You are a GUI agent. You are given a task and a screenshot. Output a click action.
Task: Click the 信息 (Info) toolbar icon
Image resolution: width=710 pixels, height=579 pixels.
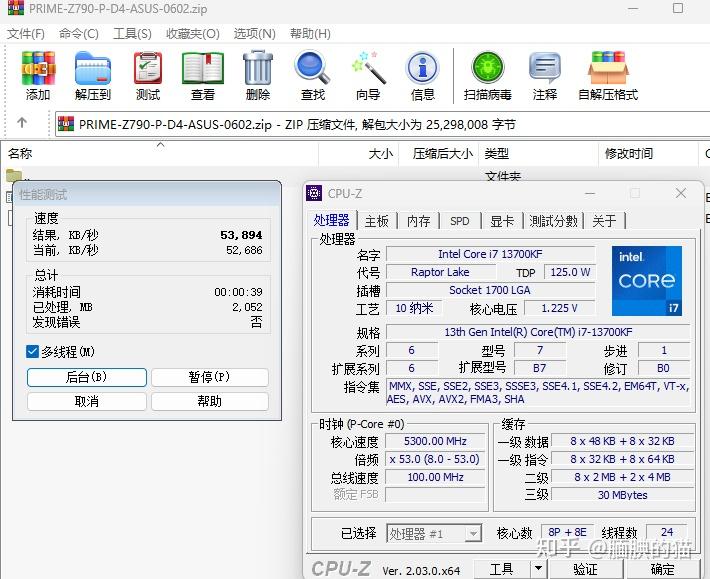click(x=422, y=68)
